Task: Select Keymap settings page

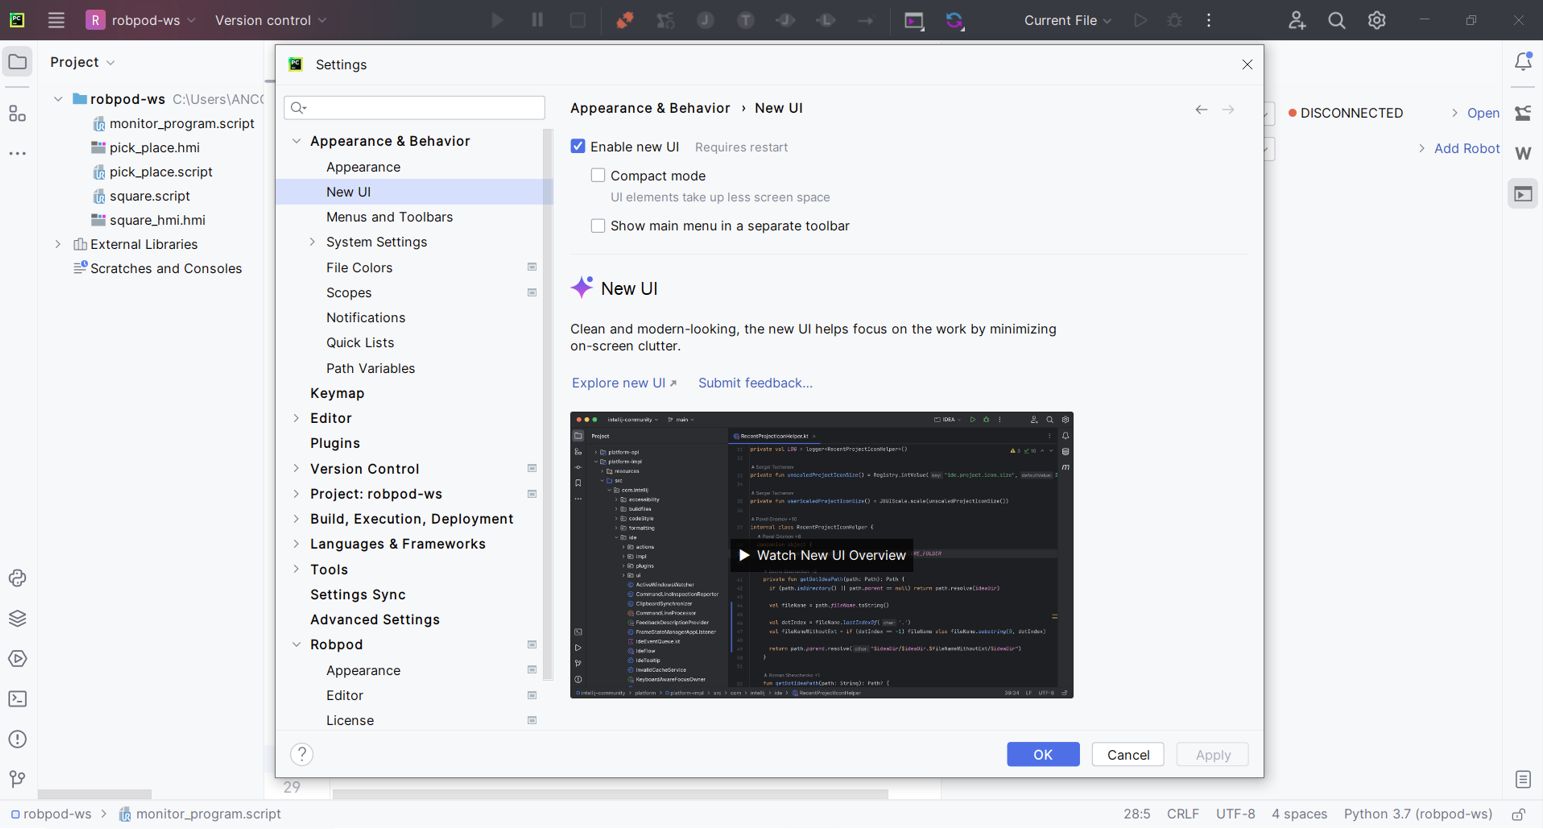Action: [x=337, y=393]
